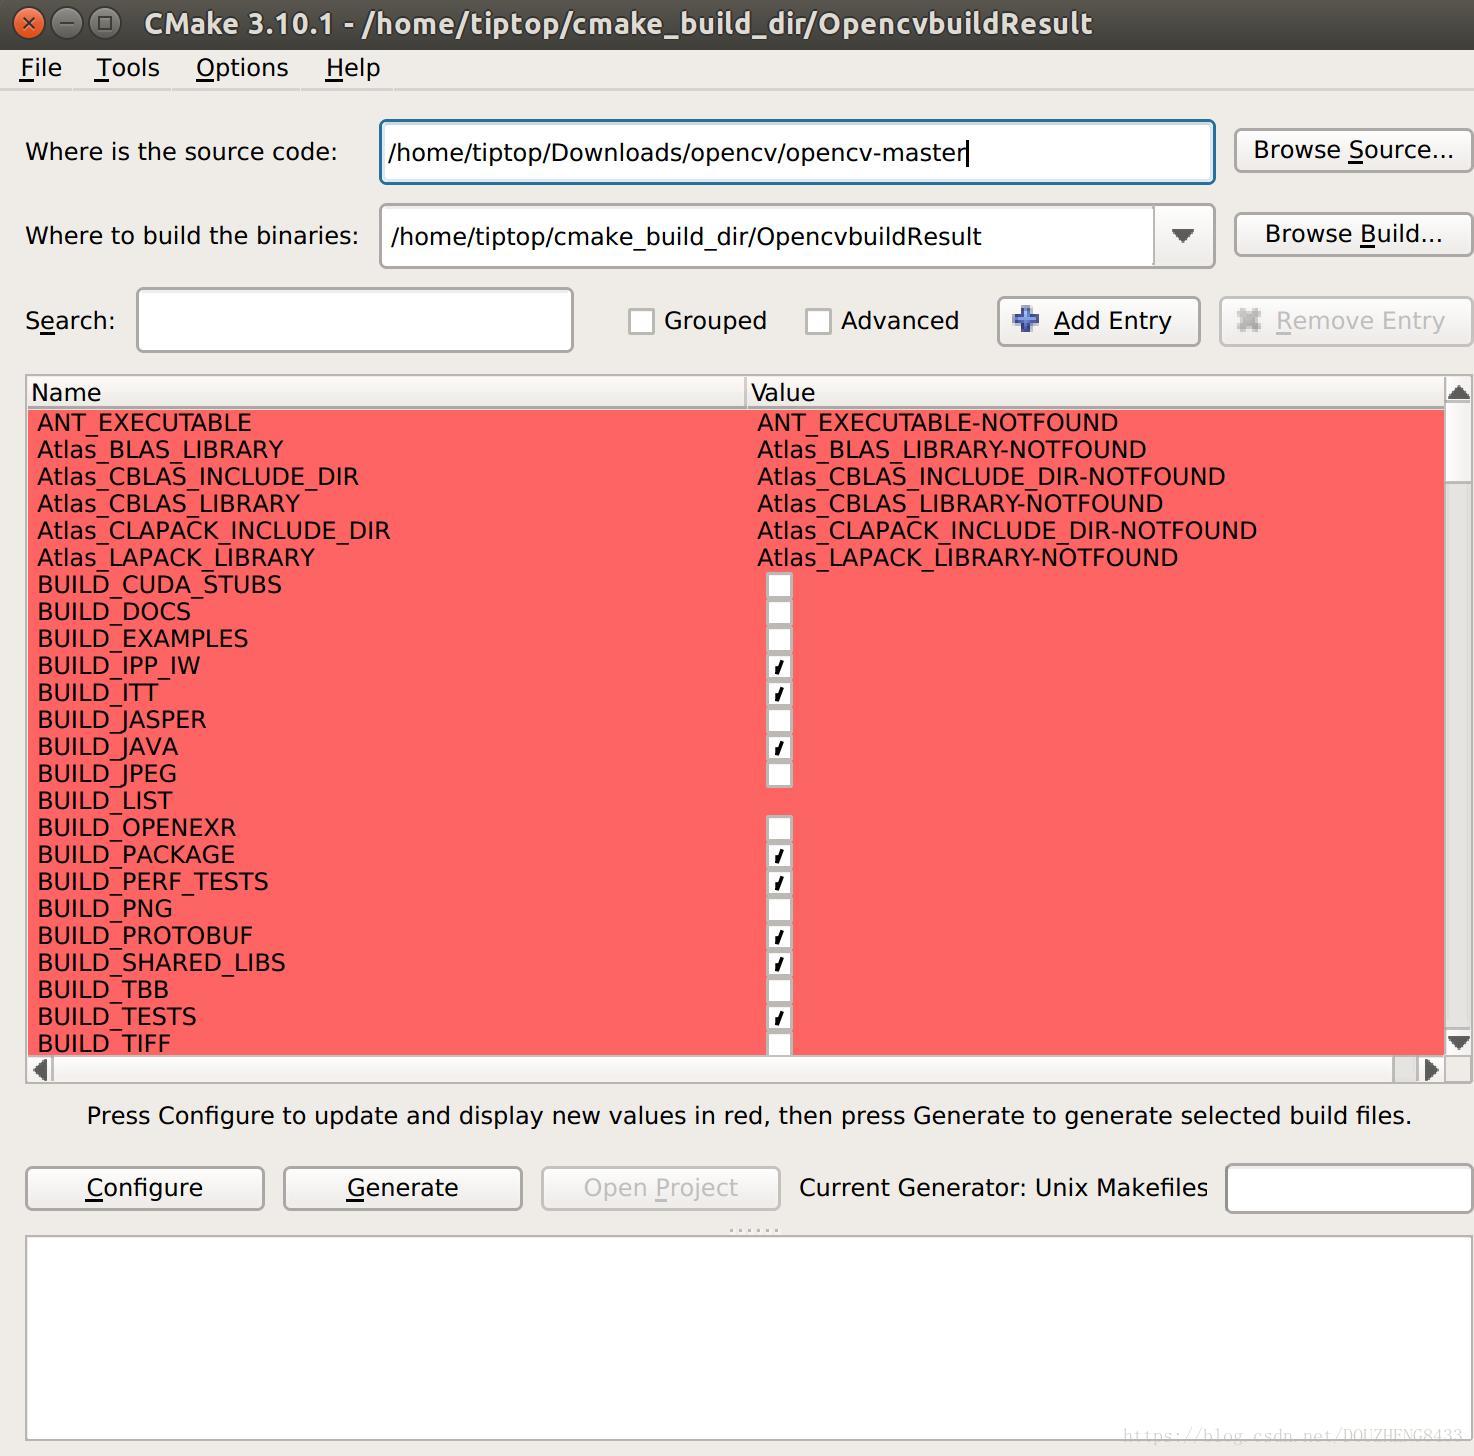This screenshot has width=1474, height=1456.
Task: Click the Add Entry button
Action: tap(1098, 321)
